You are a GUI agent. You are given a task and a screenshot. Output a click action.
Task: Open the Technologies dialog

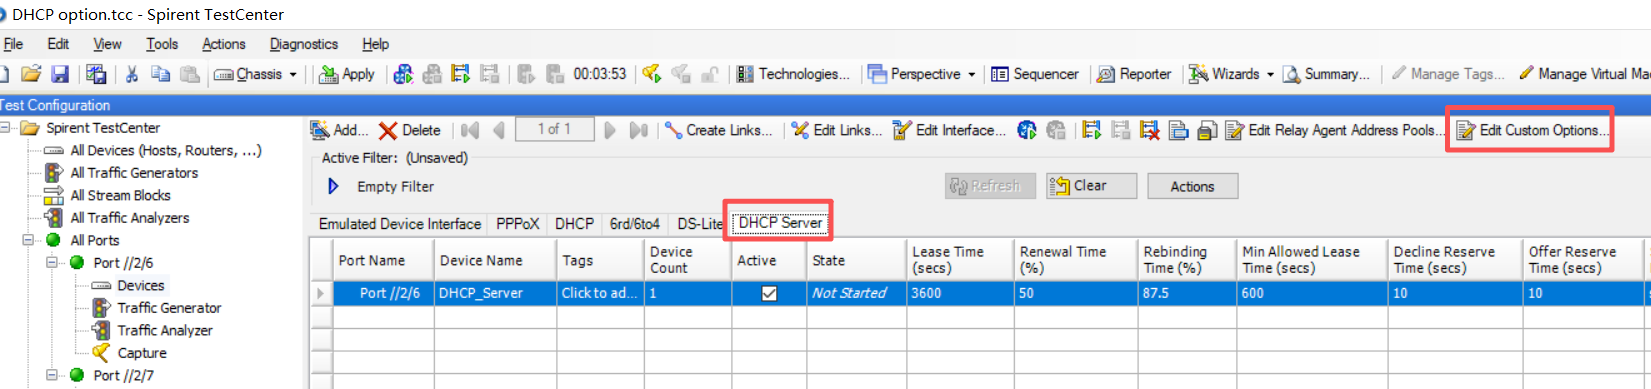coord(793,74)
